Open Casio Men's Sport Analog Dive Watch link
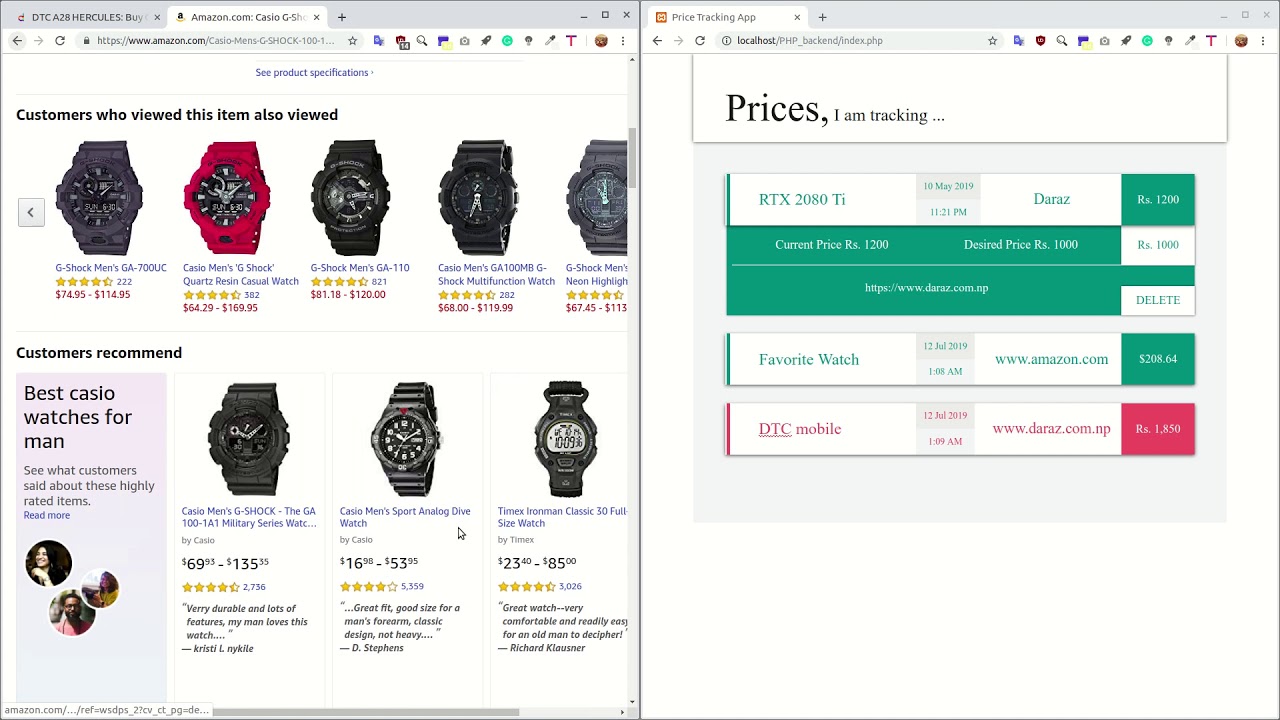Image resolution: width=1280 pixels, height=720 pixels. [x=405, y=517]
